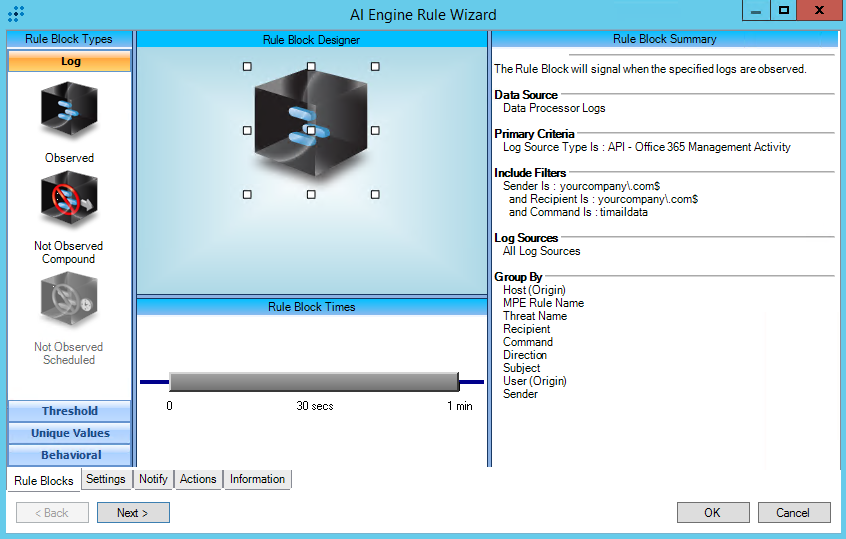Open the Information tab
This screenshot has width=846, height=539.
(x=257, y=479)
